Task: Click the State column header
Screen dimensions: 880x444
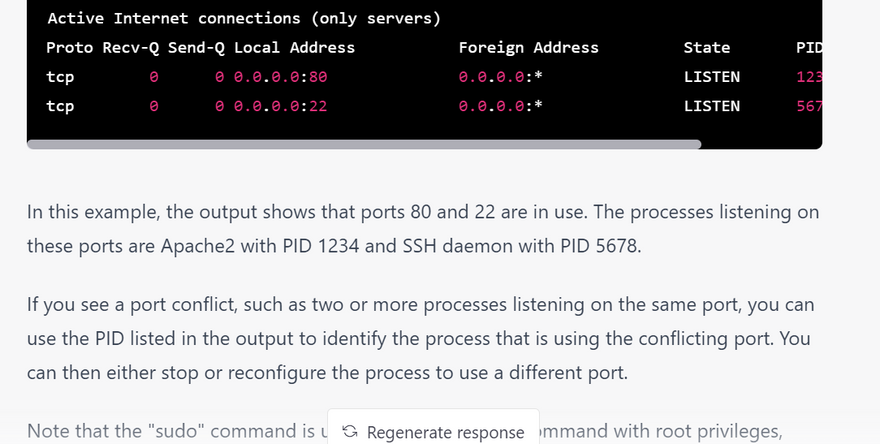Action: [707, 47]
